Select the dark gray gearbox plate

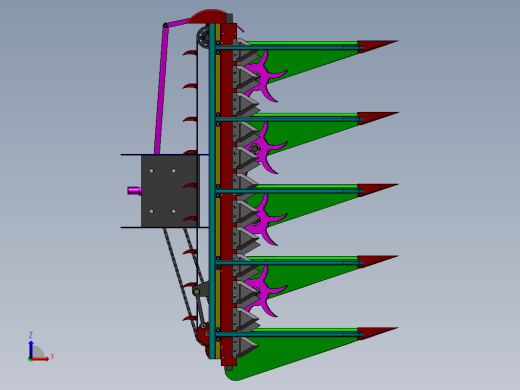(169, 191)
